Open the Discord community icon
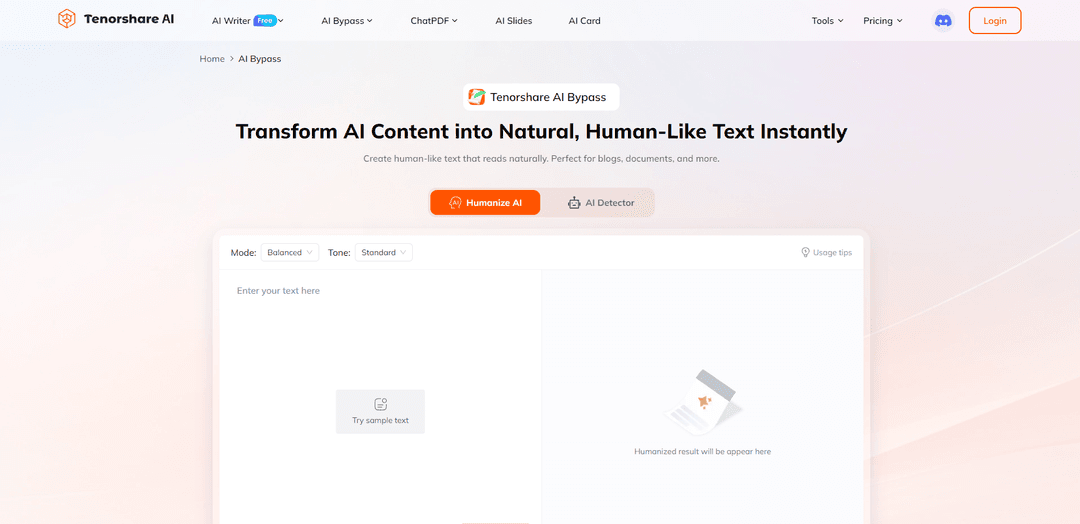The height and width of the screenshot is (524, 1080). [942, 21]
